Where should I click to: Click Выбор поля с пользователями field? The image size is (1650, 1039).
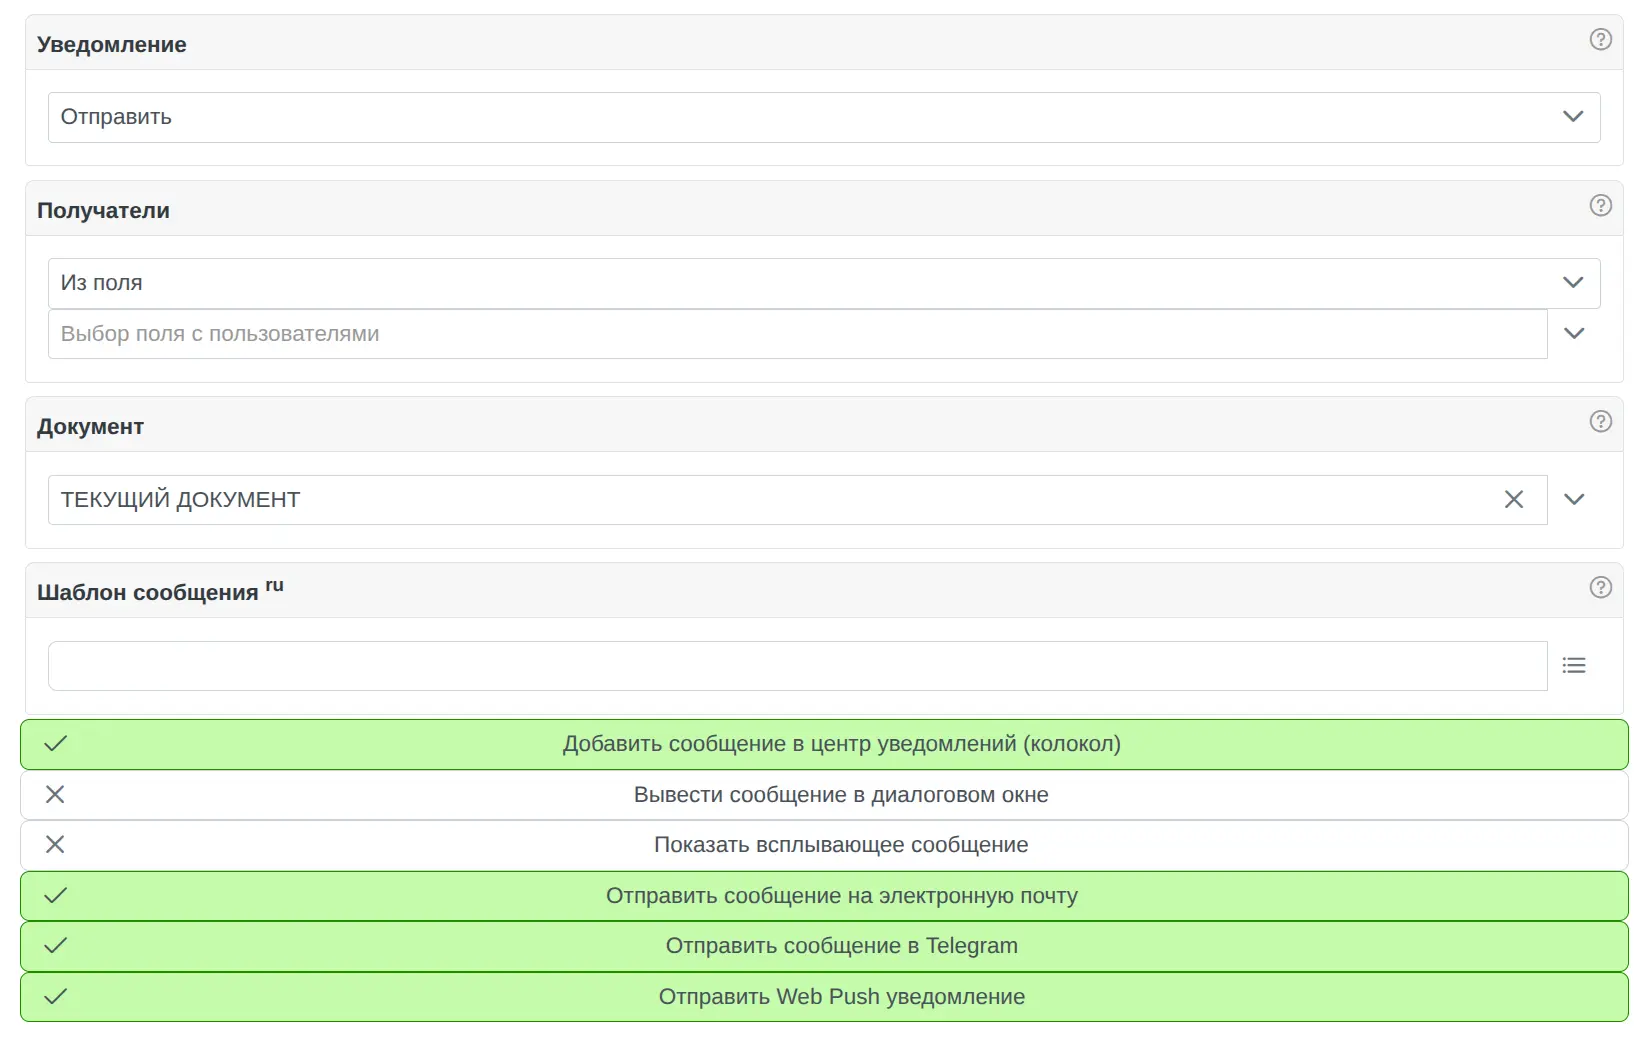coord(797,334)
